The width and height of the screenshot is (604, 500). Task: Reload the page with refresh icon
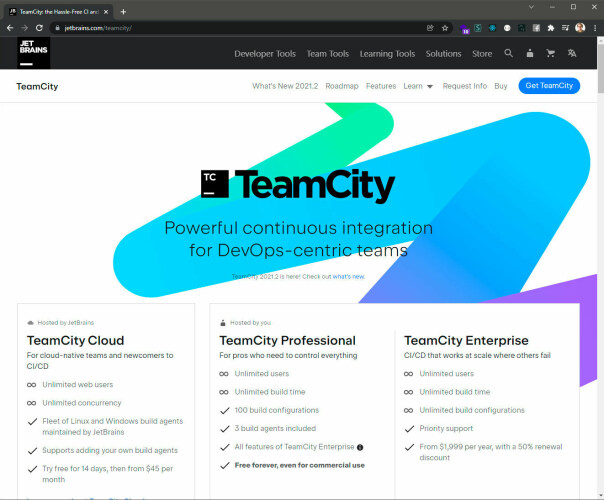click(x=39, y=28)
